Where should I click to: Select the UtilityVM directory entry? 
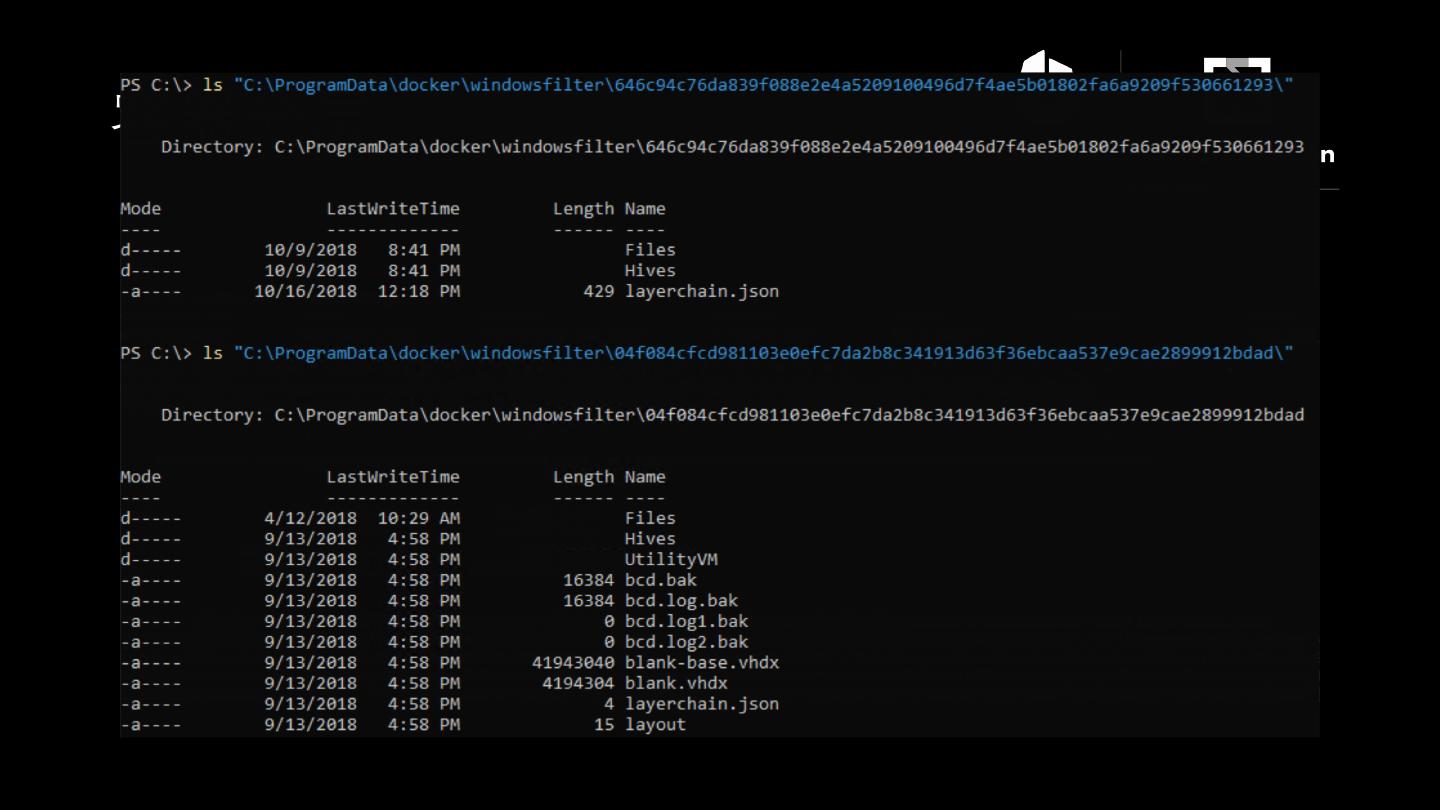[671, 559]
